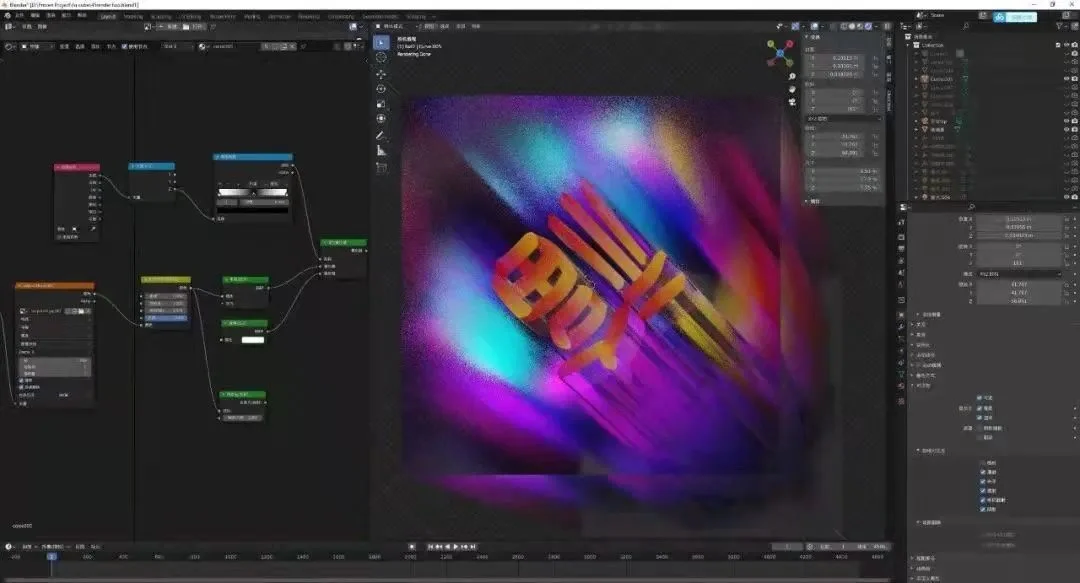Open rotation mode dropdown in viewport sidebar
Viewport: 1080px width, 583px height.
click(843, 119)
